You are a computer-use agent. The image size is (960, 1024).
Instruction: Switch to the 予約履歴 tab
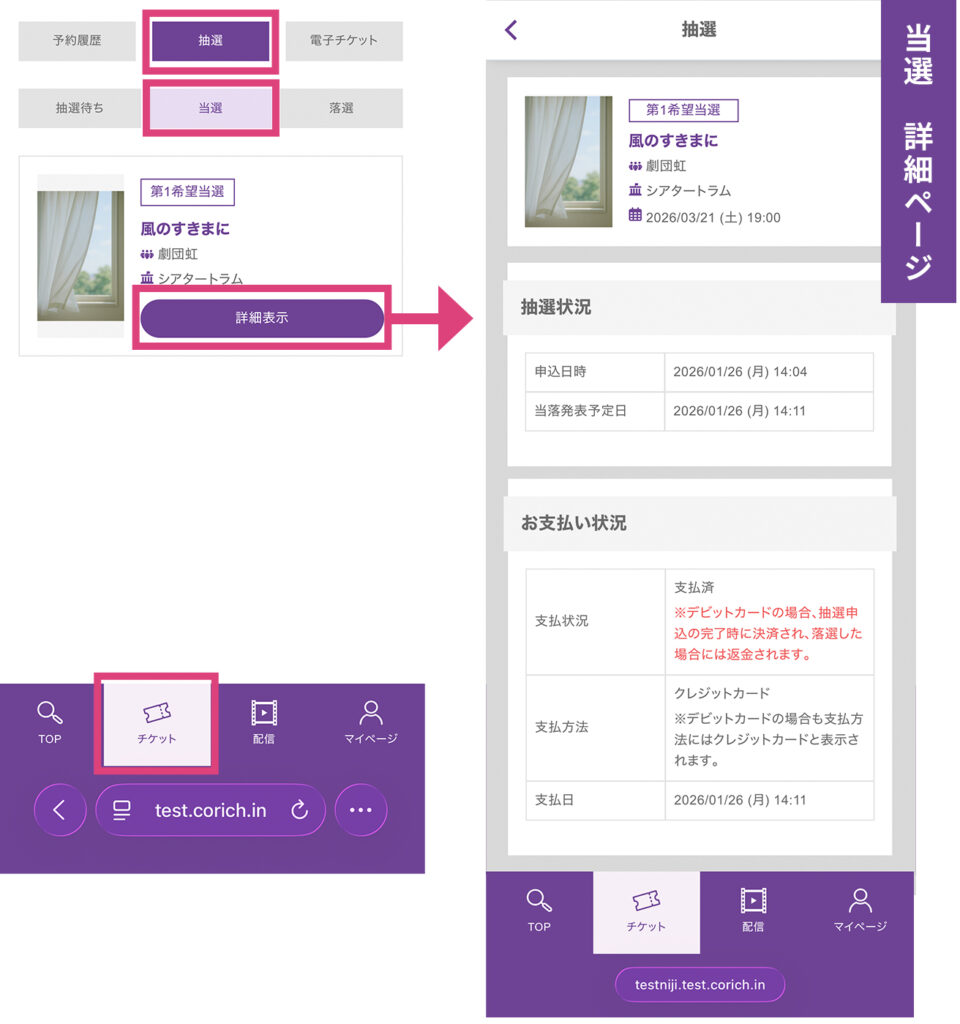pos(77,42)
